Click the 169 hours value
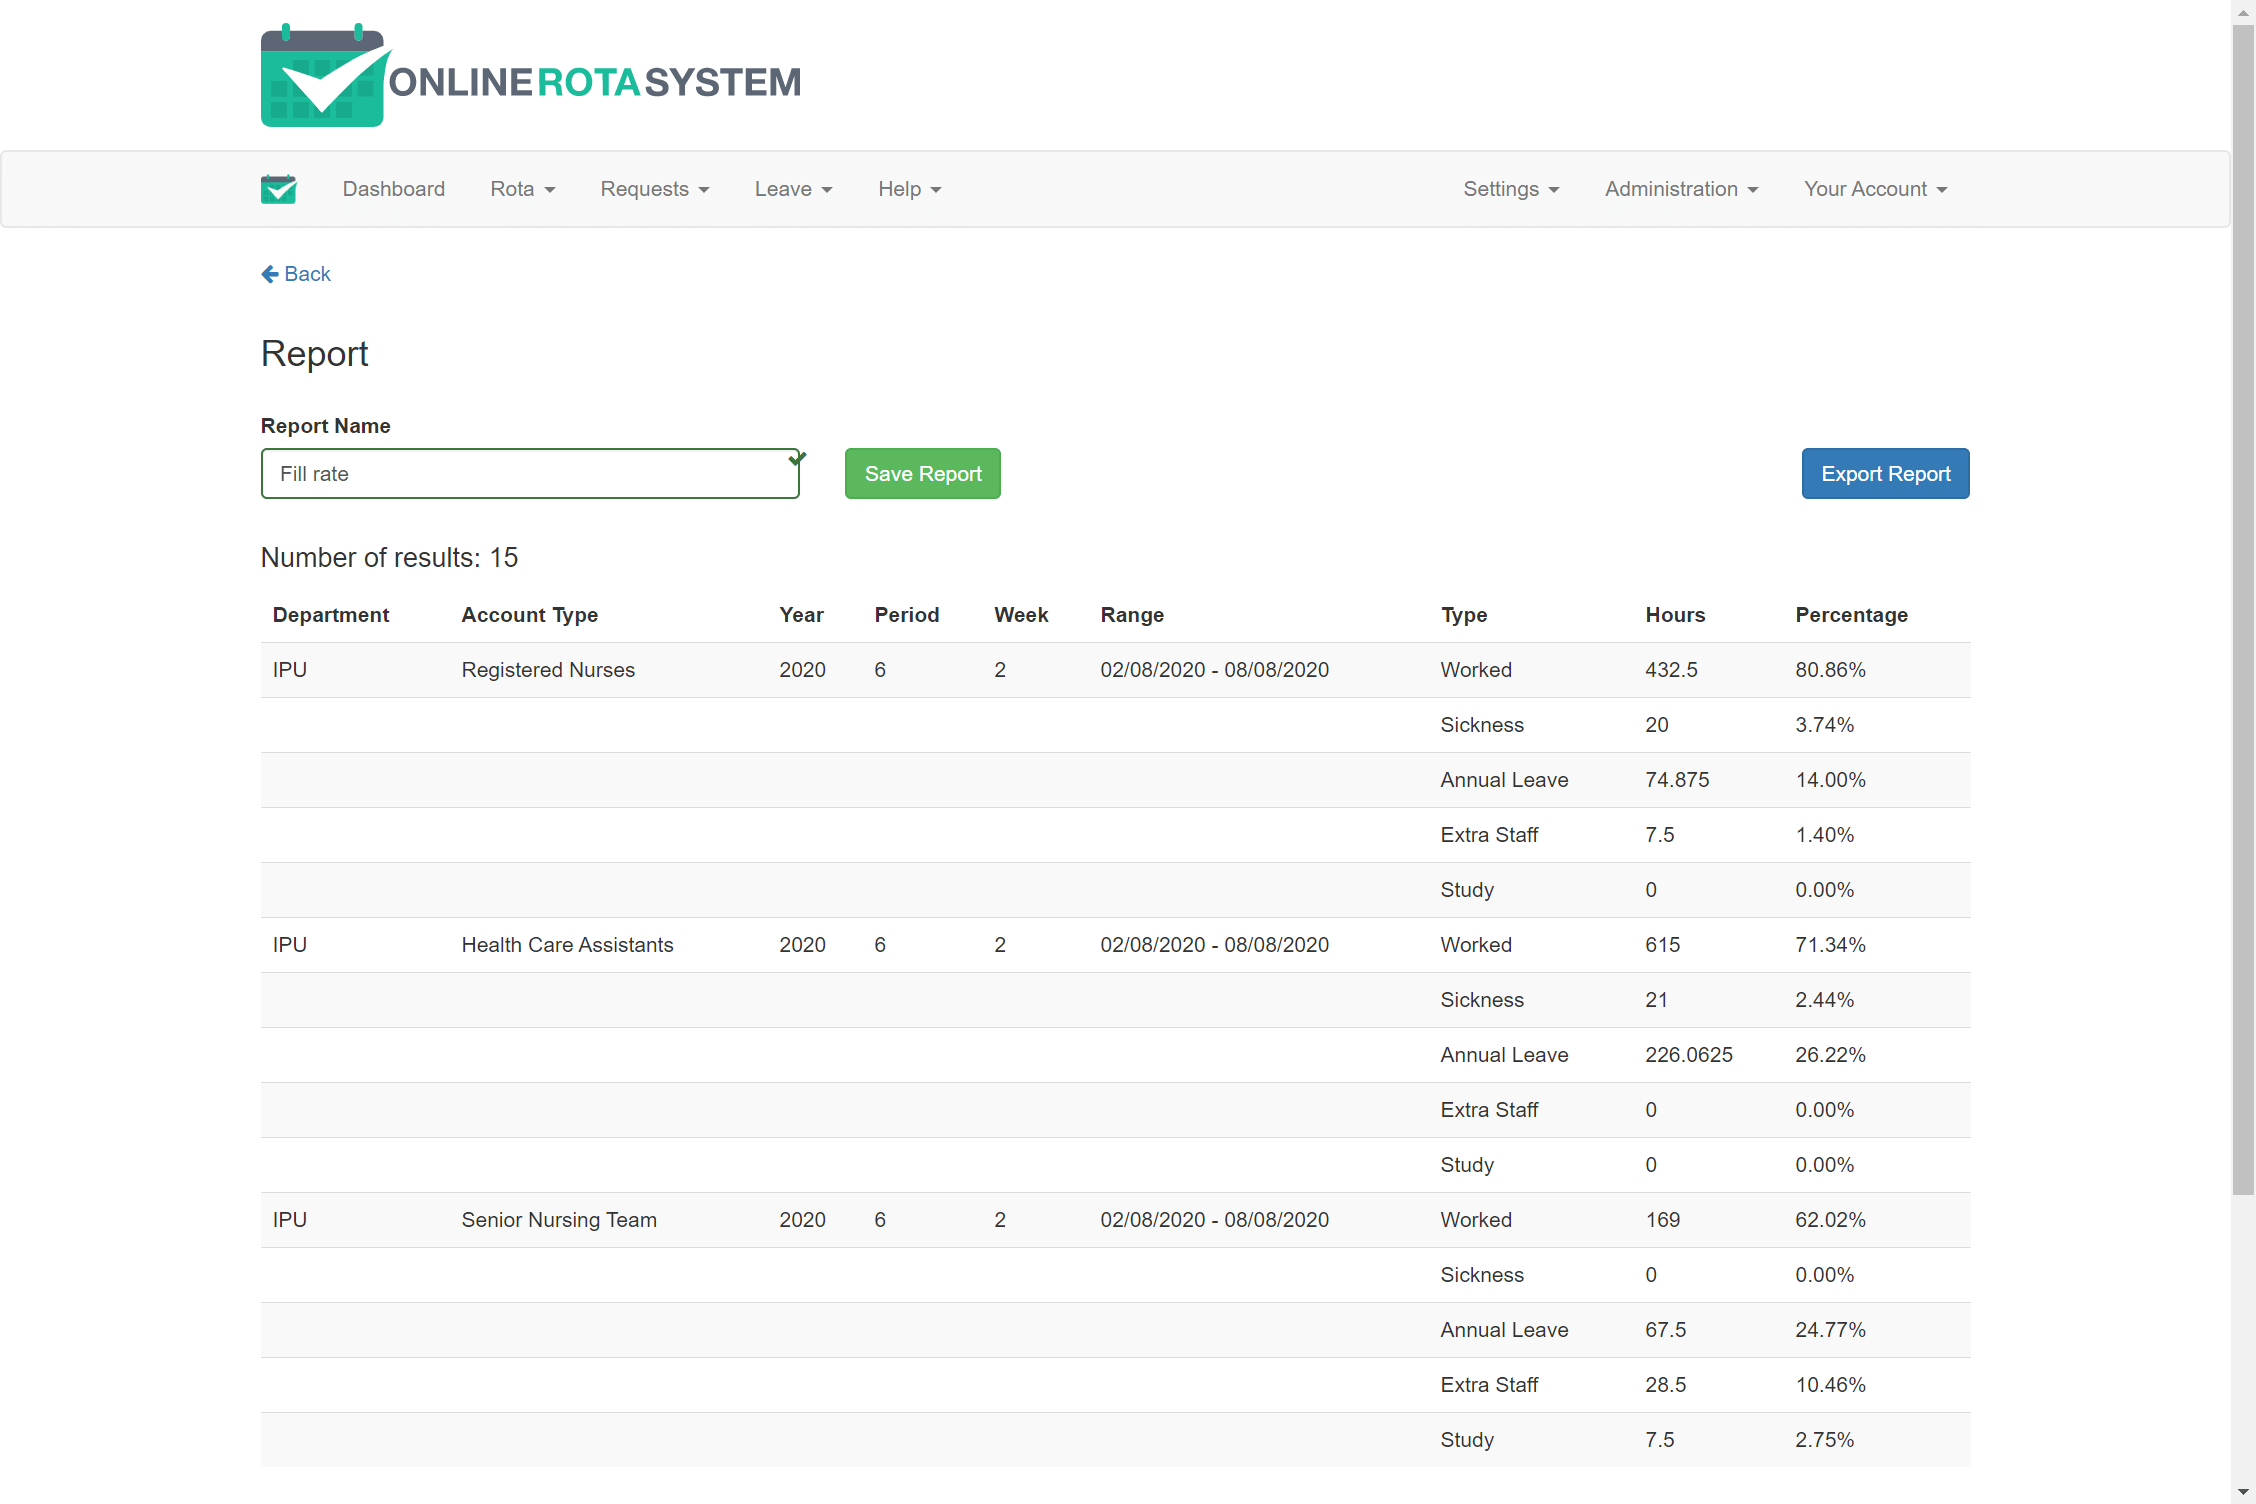Screen dimensions: 2256x1504 1663,1220
